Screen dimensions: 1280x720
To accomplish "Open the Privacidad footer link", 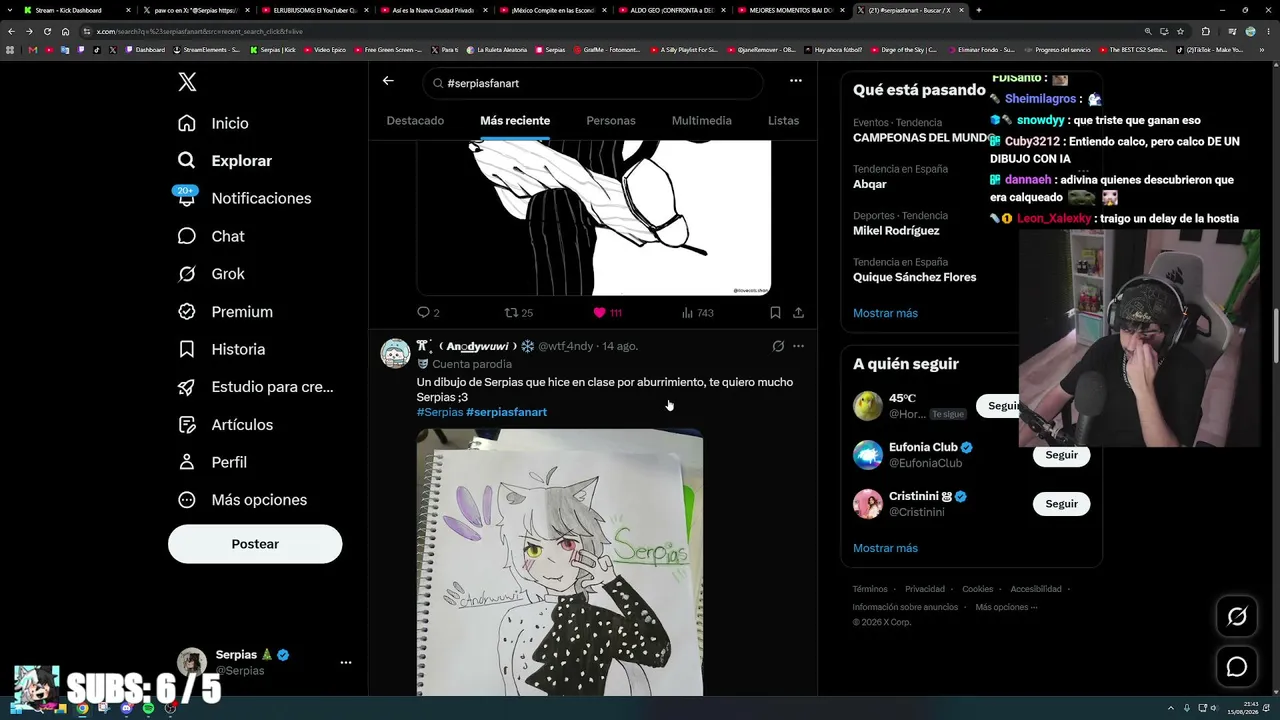I will point(925,589).
